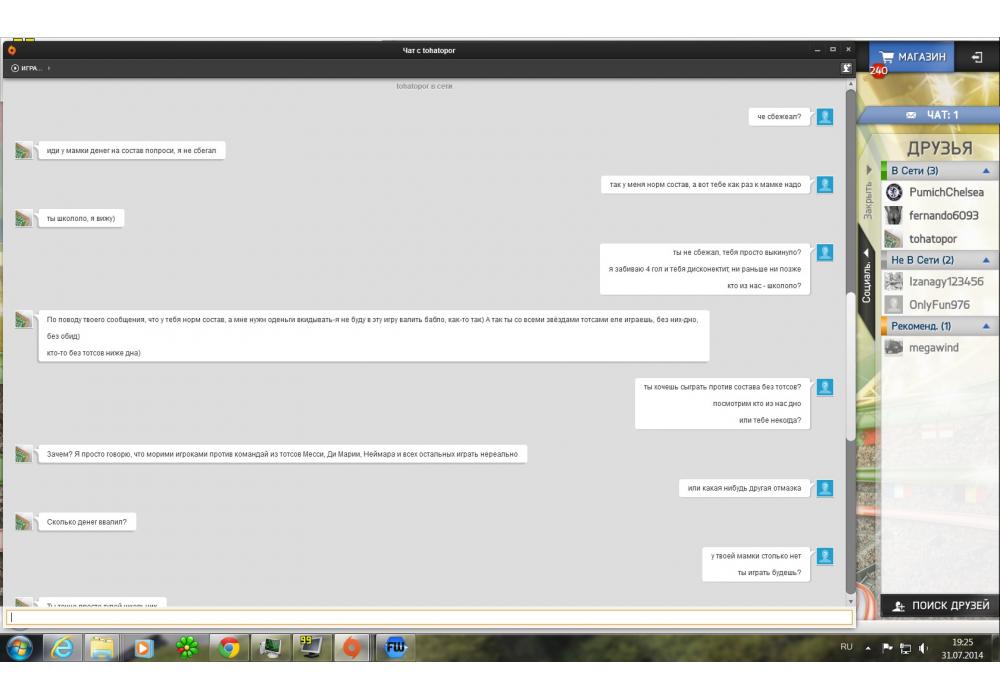
Task: Click Izanagy123456's avatar
Action: 893,281
